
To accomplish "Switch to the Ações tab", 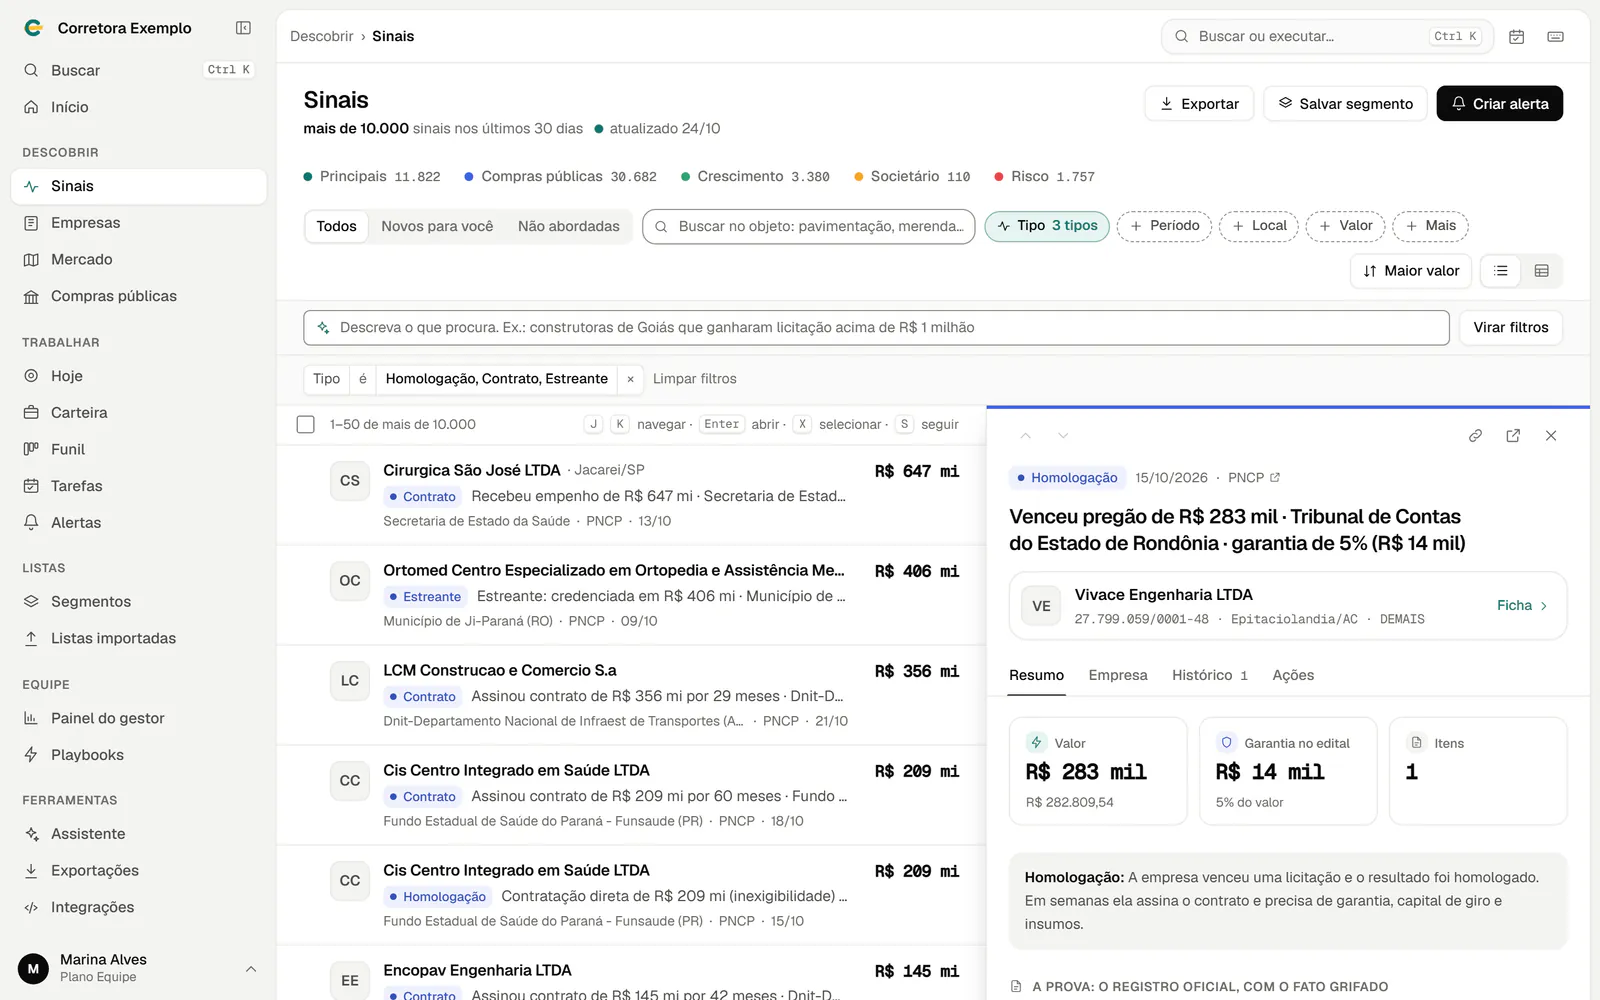I will [x=1293, y=676].
